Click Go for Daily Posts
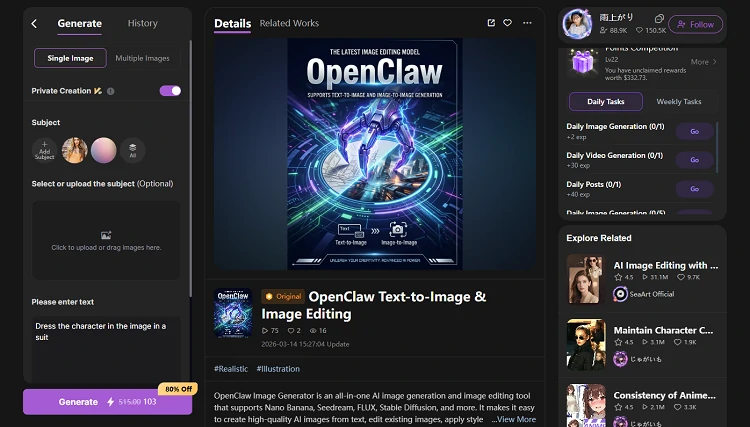750x427 pixels. pos(695,189)
